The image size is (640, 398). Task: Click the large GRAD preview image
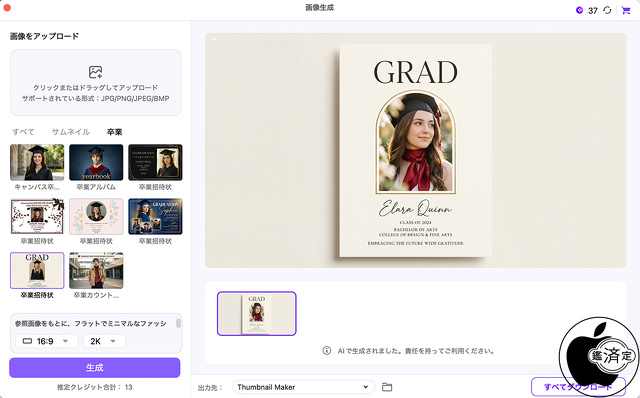click(x=416, y=150)
